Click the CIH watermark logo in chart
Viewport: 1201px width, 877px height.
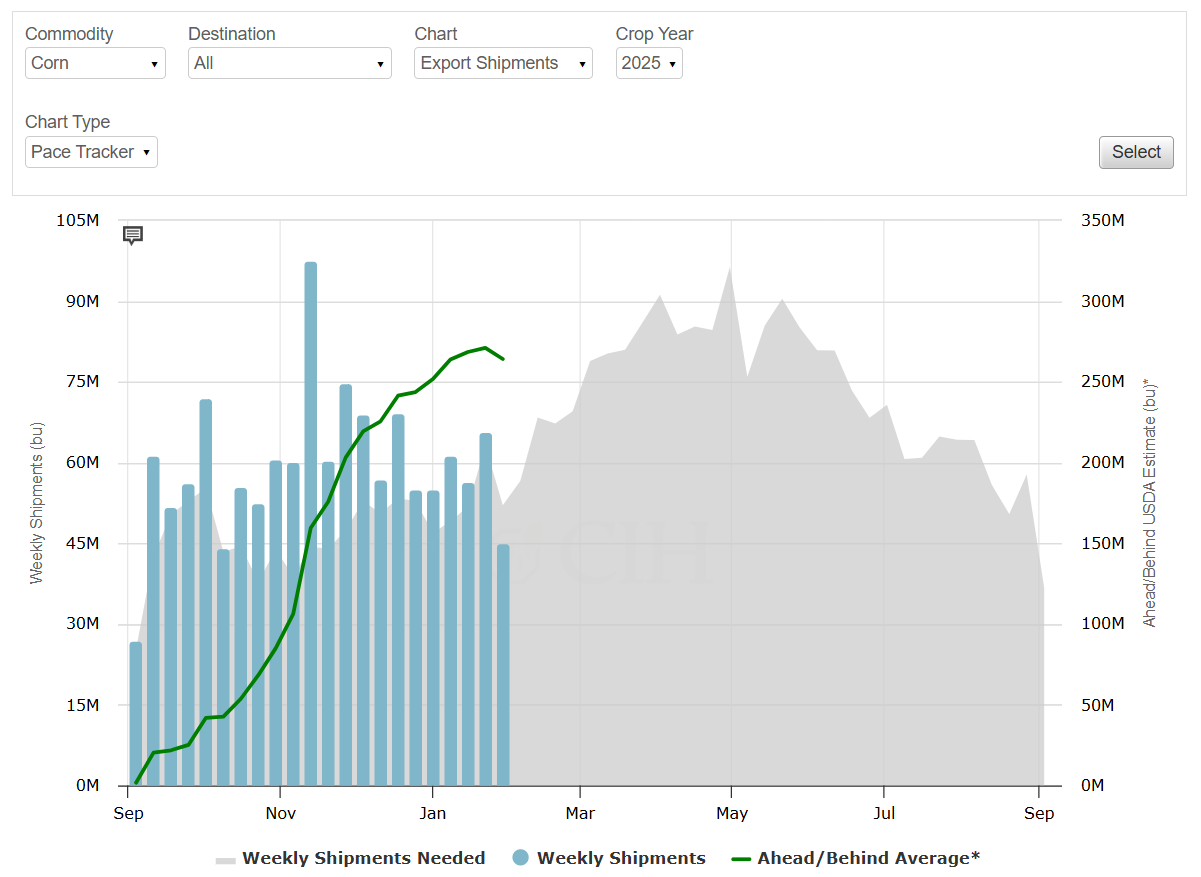pyautogui.click(x=635, y=552)
